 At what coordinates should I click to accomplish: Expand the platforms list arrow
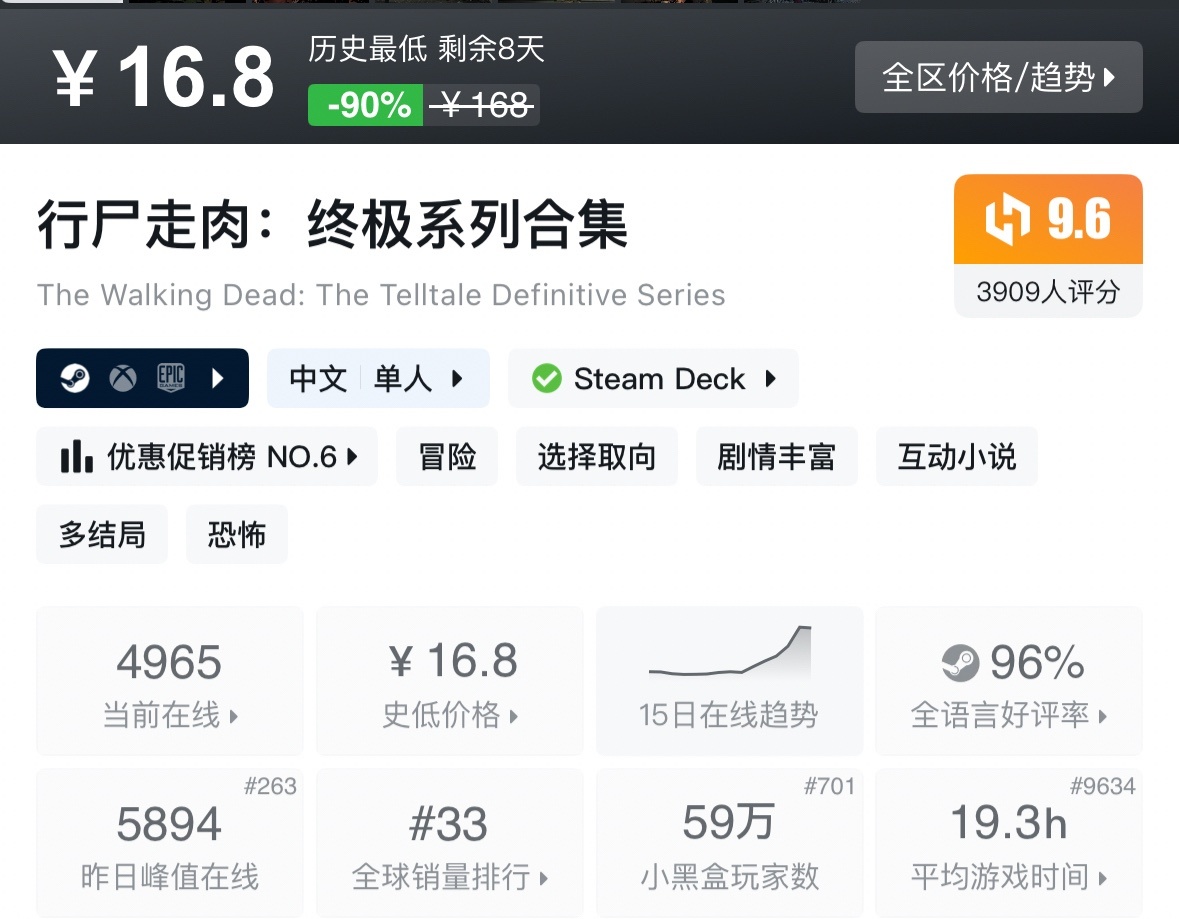coord(218,378)
